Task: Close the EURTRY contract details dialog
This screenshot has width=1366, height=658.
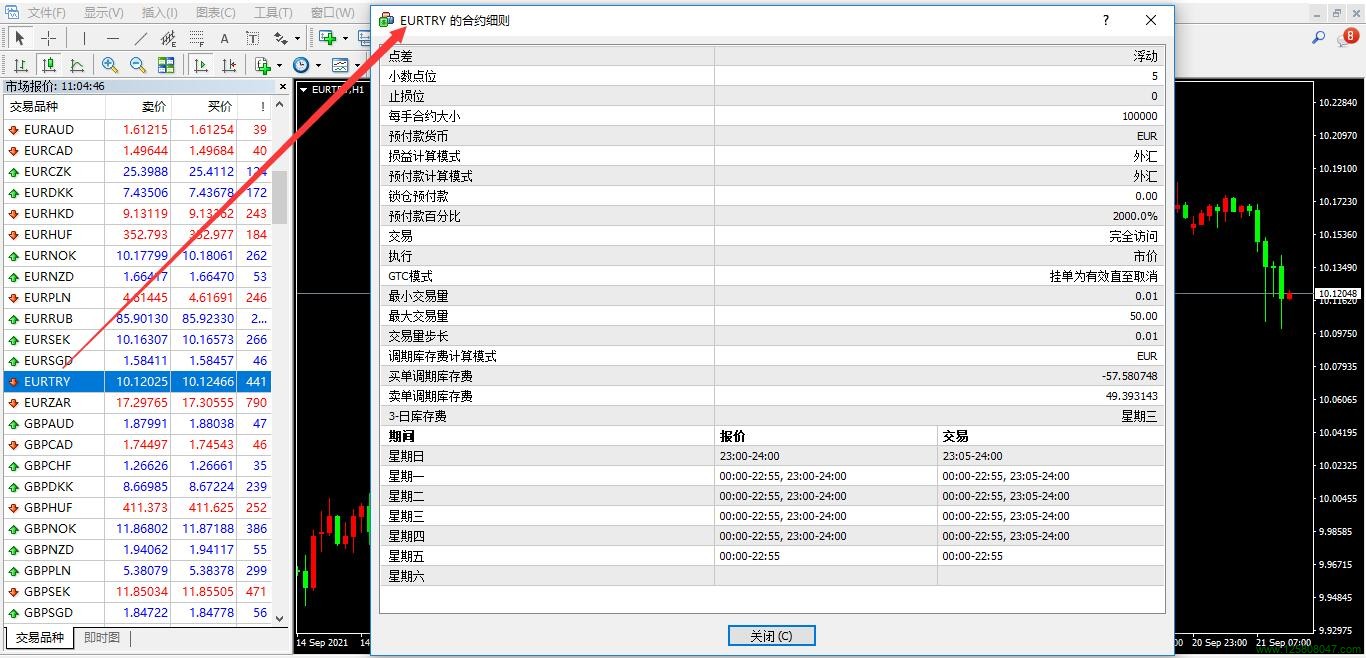Action: click(1151, 20)
